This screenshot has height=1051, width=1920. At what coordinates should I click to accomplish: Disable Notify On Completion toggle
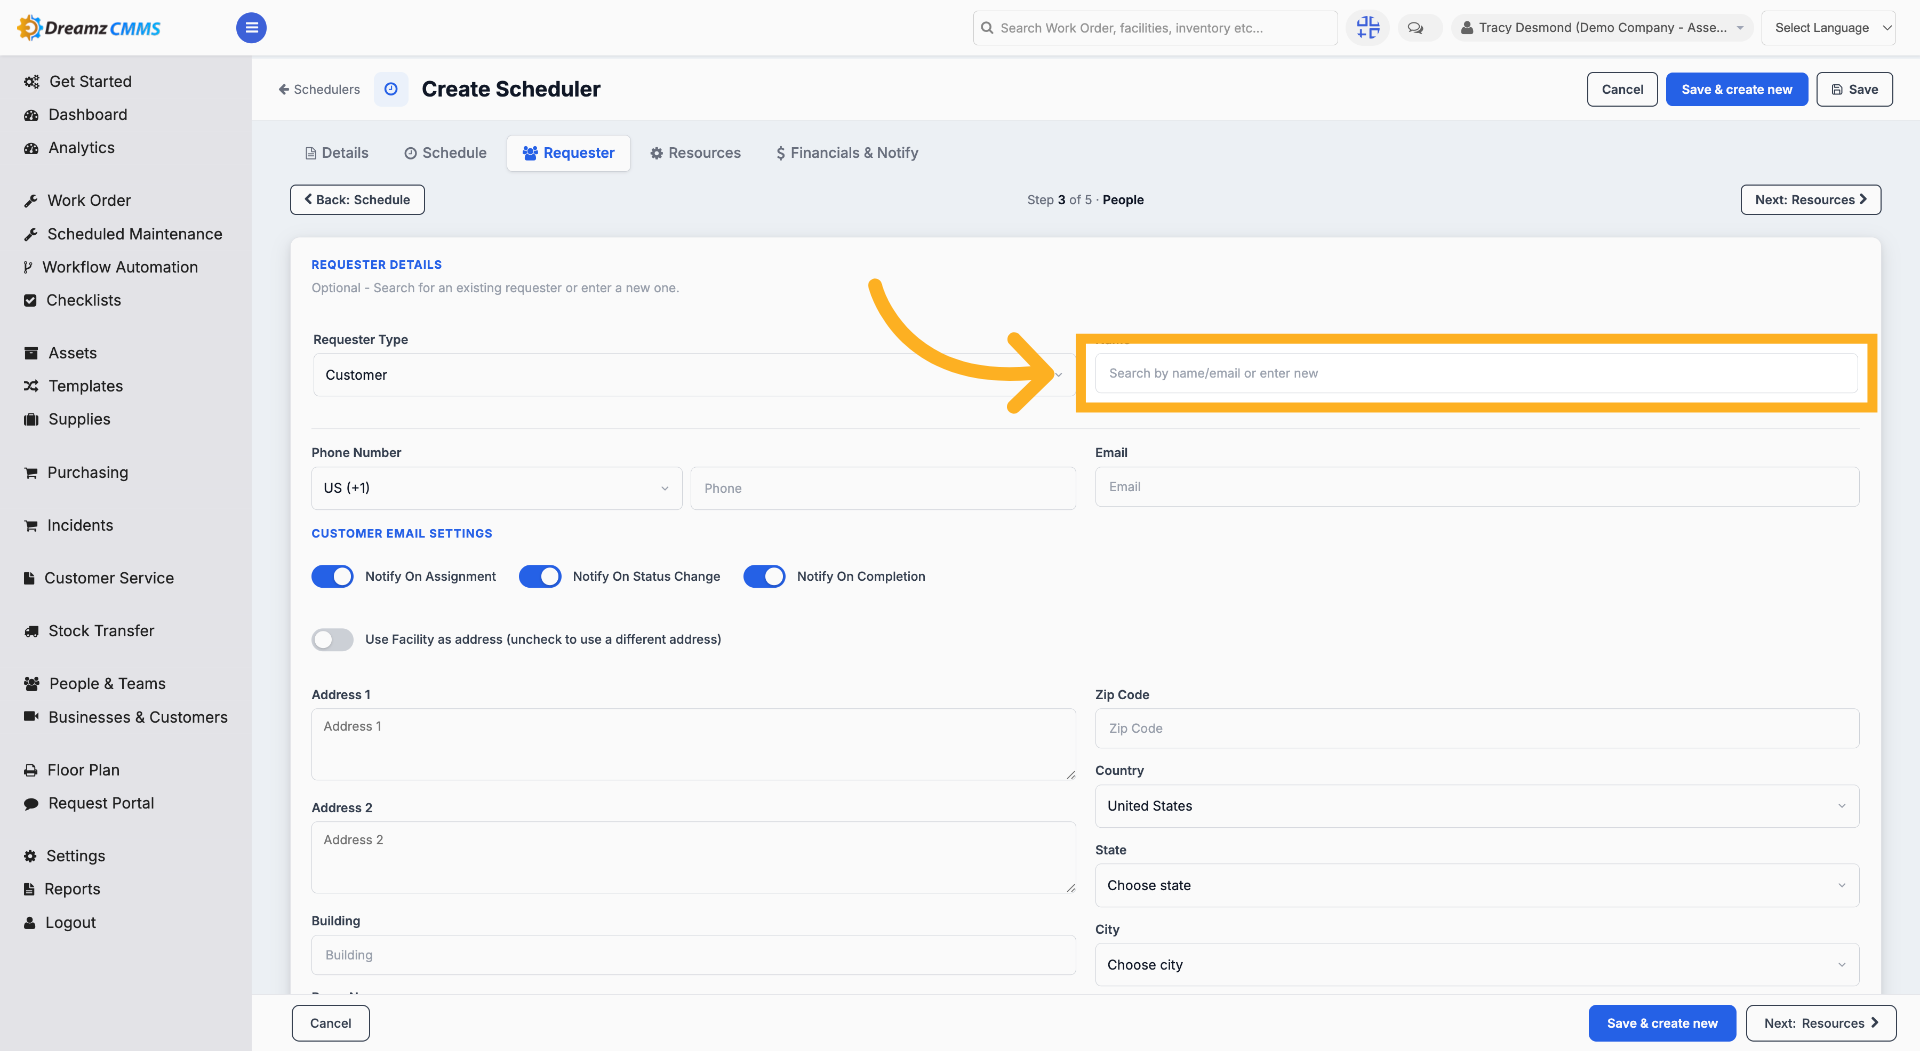point(764,577)
